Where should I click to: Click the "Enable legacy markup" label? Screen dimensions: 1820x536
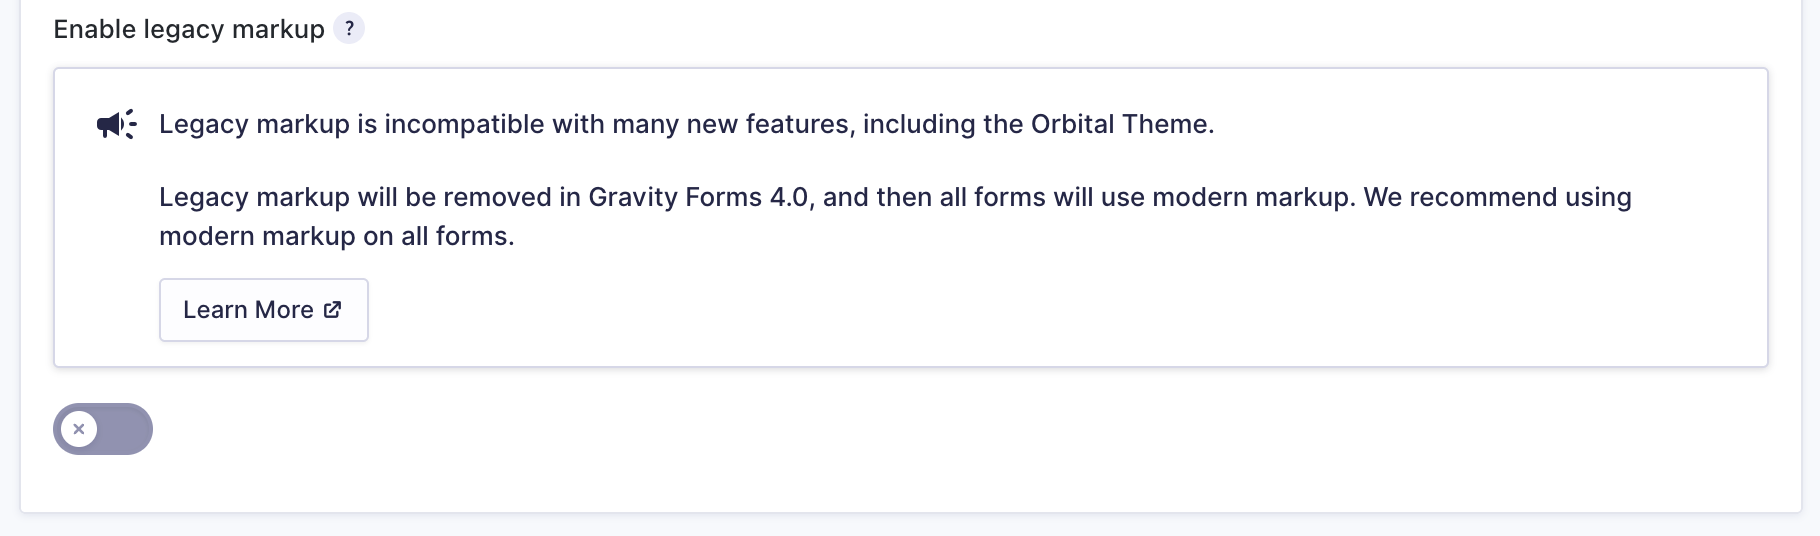[189, 30]
